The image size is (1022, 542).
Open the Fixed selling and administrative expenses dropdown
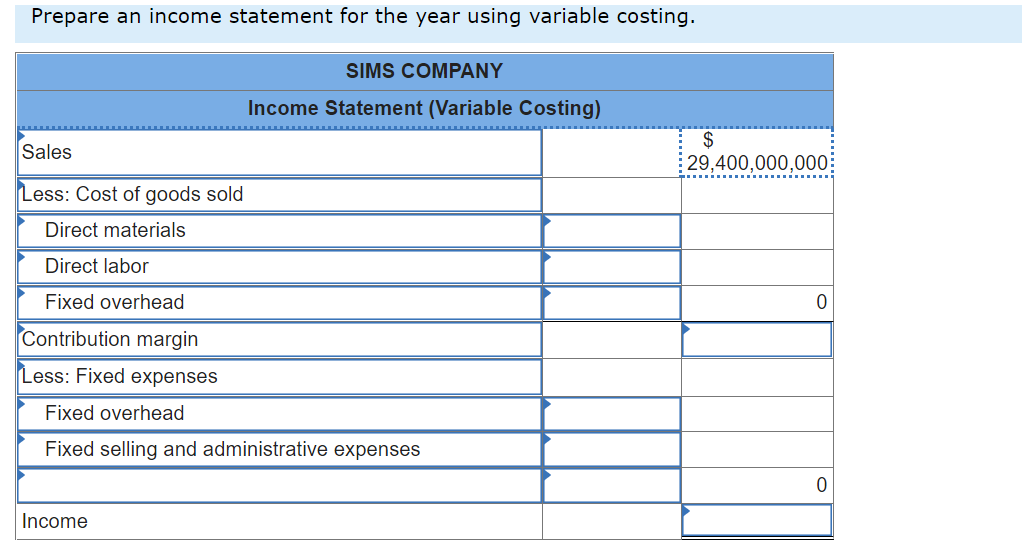coord(279,449)
